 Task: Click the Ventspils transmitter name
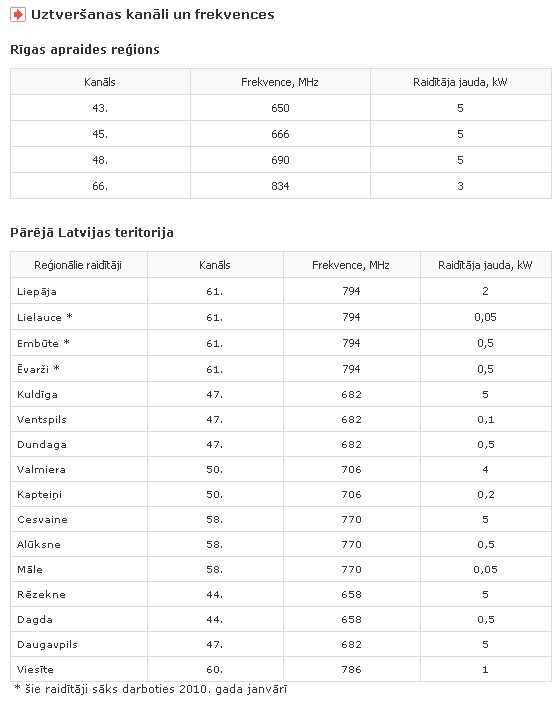click(42, 419)
